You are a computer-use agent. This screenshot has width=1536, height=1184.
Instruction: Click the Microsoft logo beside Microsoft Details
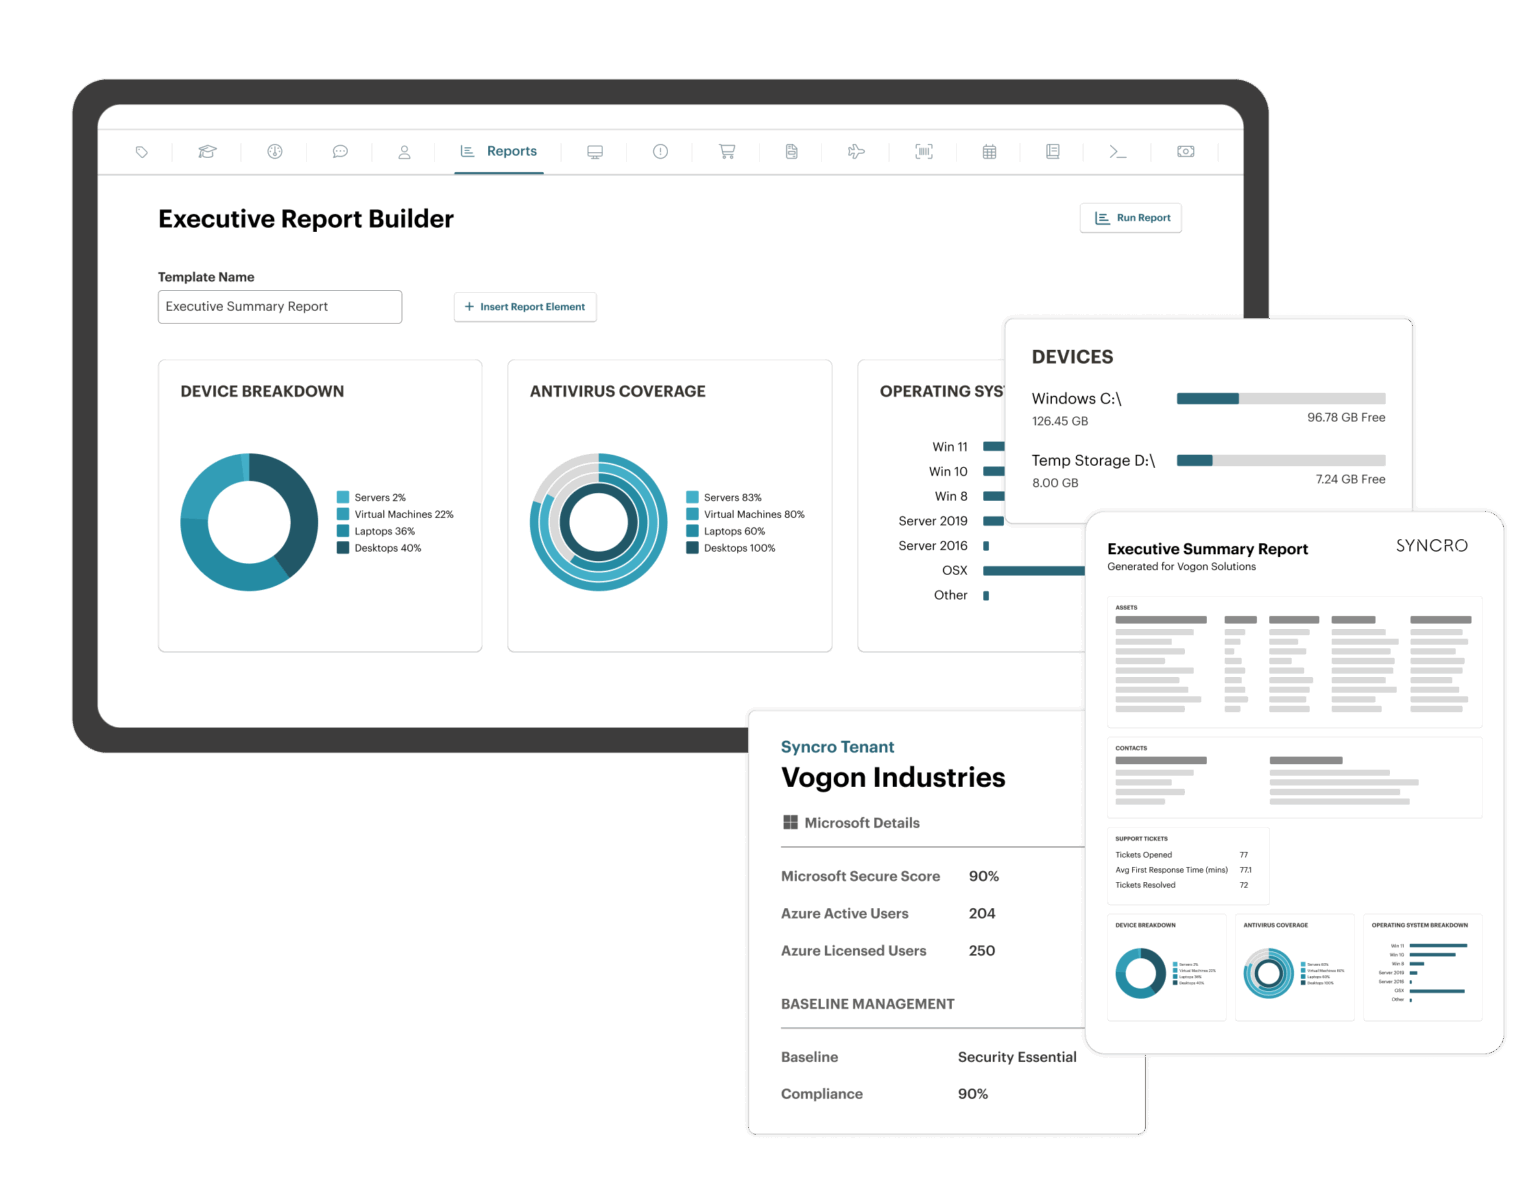[790, 822]
